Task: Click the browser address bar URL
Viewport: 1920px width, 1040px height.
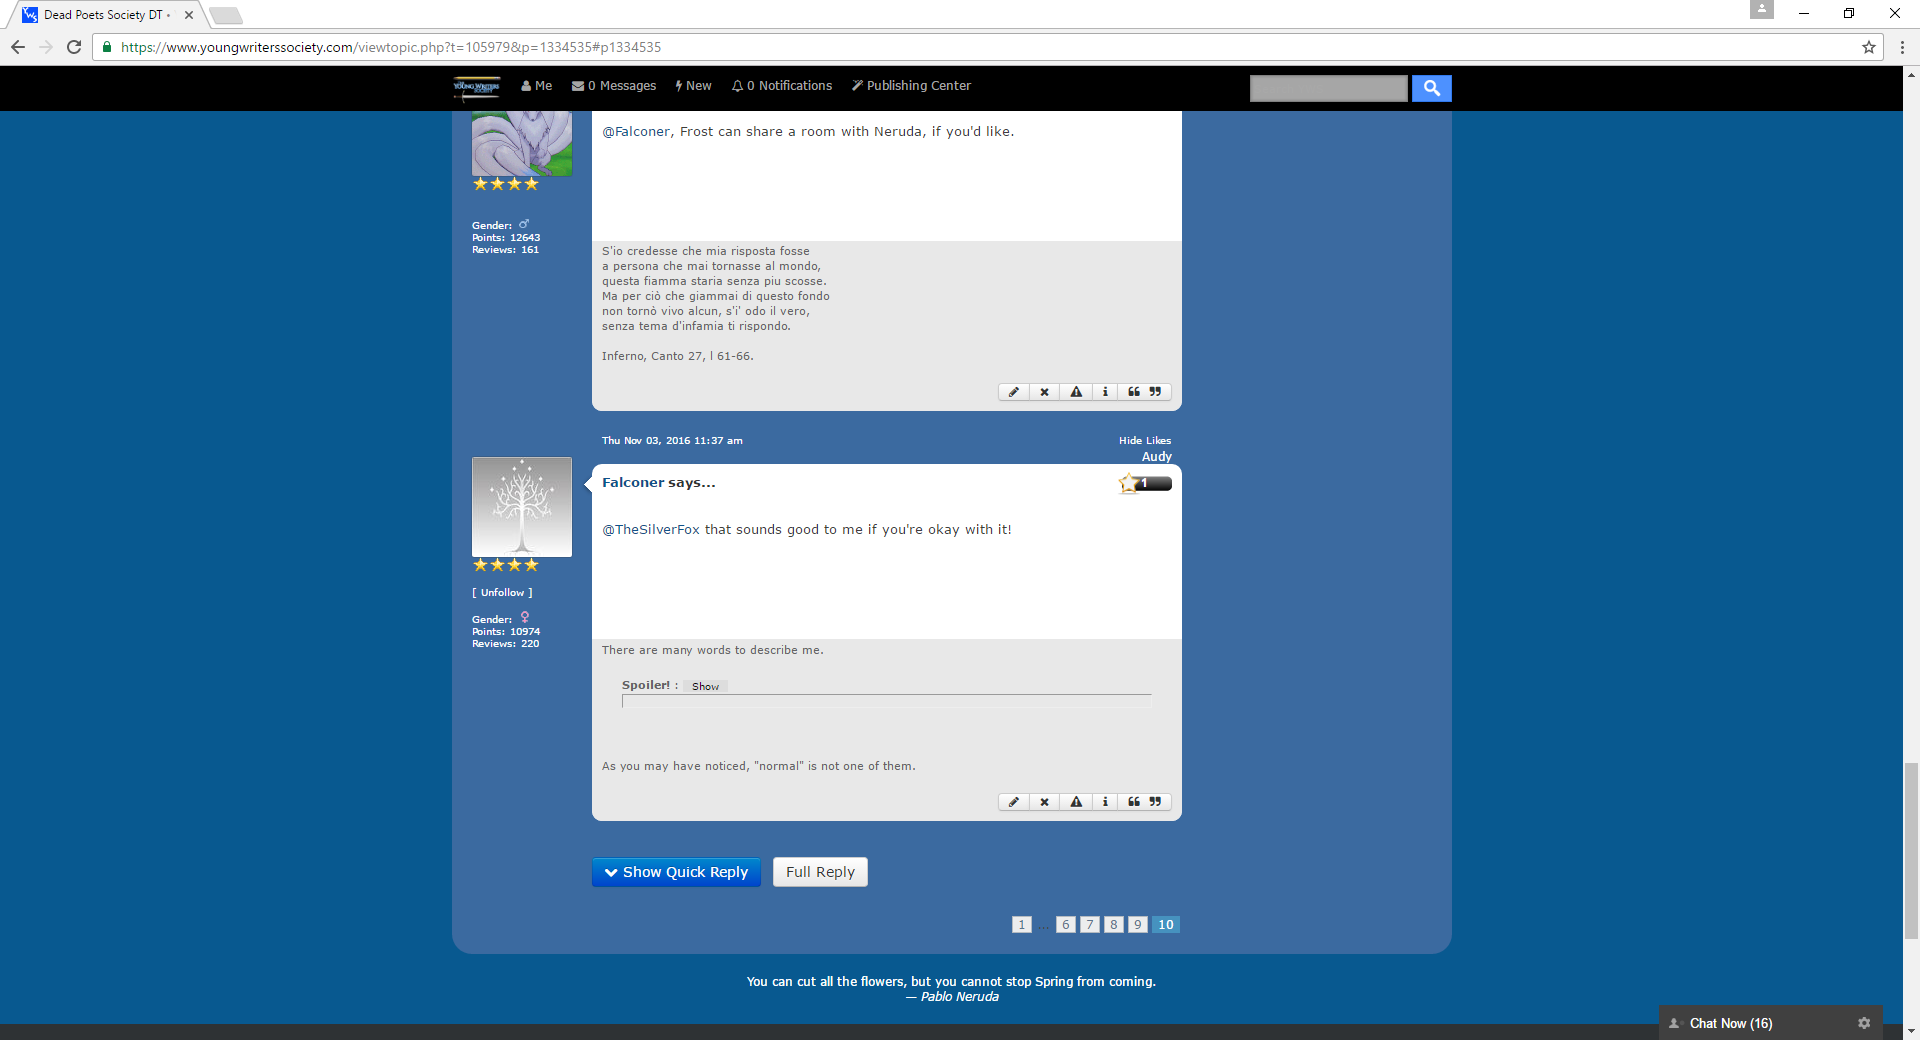Action: click(x=391, y=47)
